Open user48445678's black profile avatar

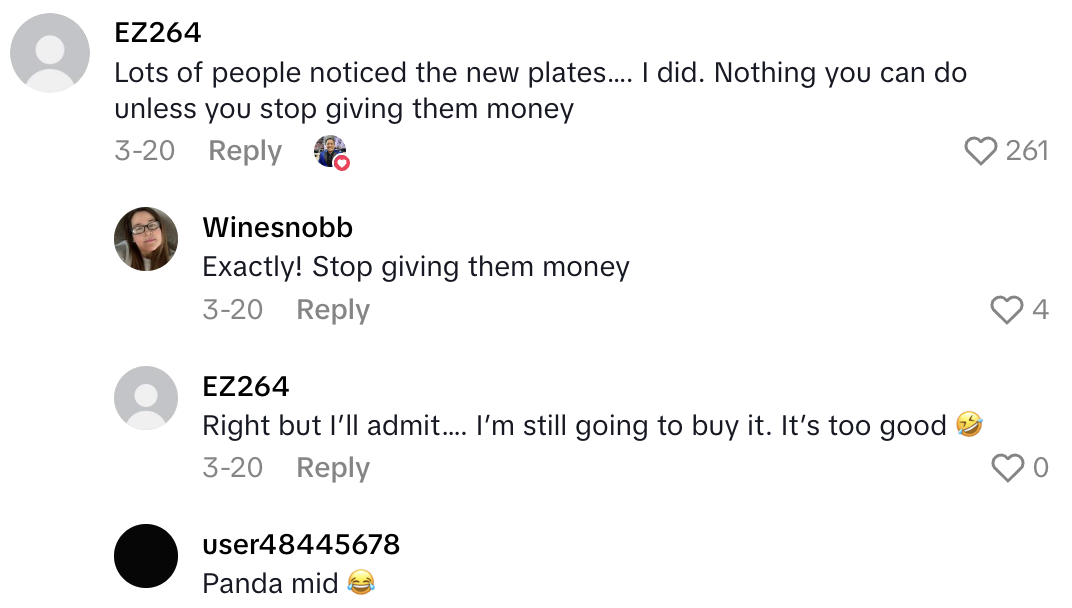tap(146, 556)
